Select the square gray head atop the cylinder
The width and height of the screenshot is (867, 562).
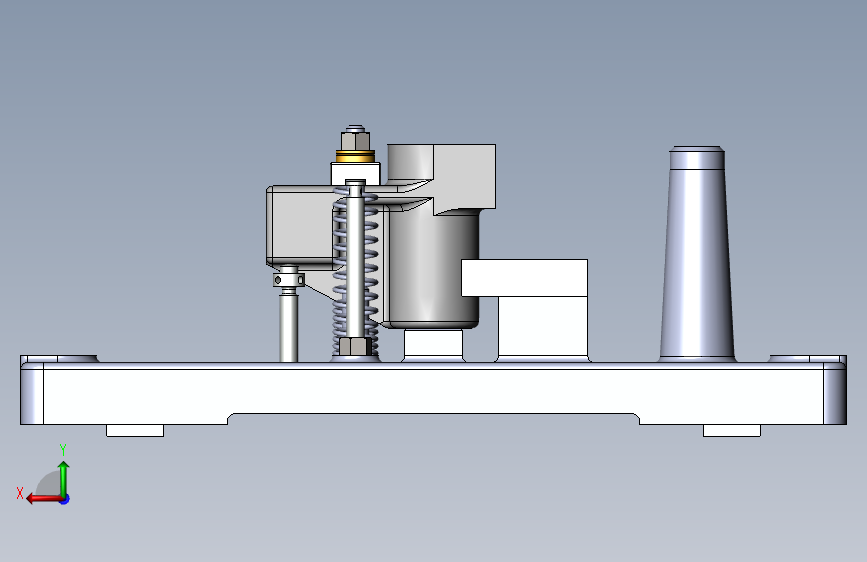point(463,176)
